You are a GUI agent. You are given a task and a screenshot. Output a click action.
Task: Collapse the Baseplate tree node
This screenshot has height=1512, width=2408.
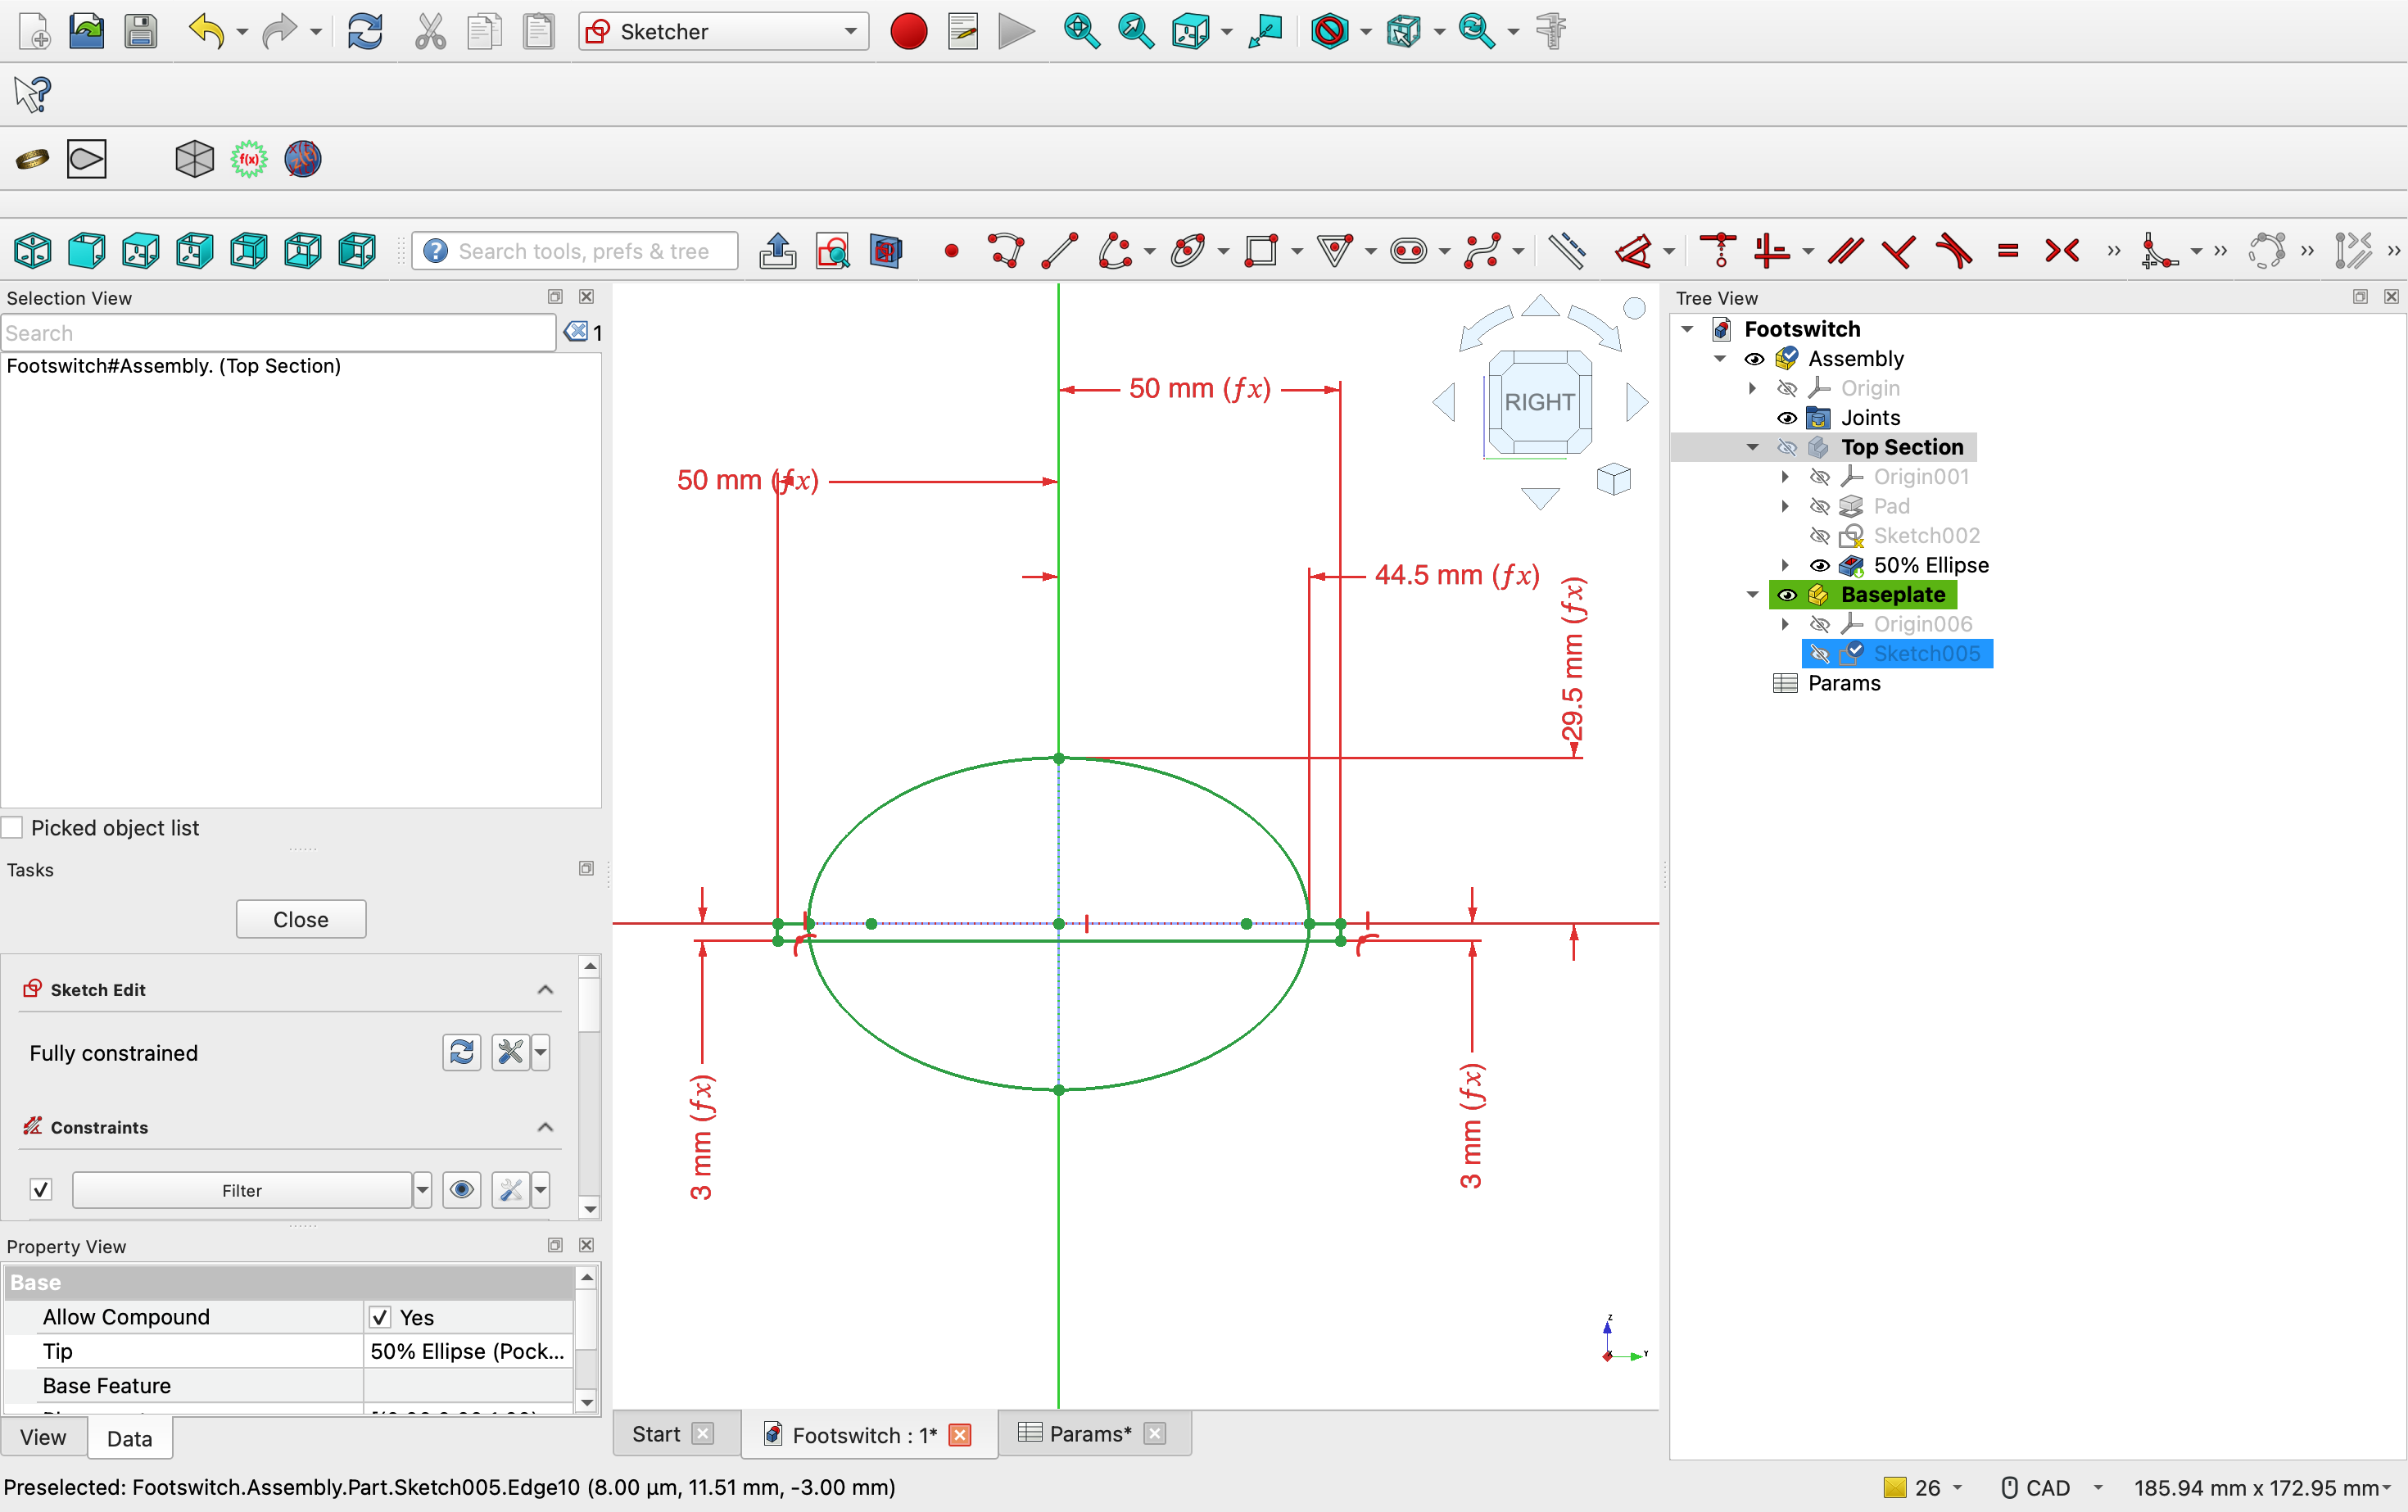[1753, 595]
